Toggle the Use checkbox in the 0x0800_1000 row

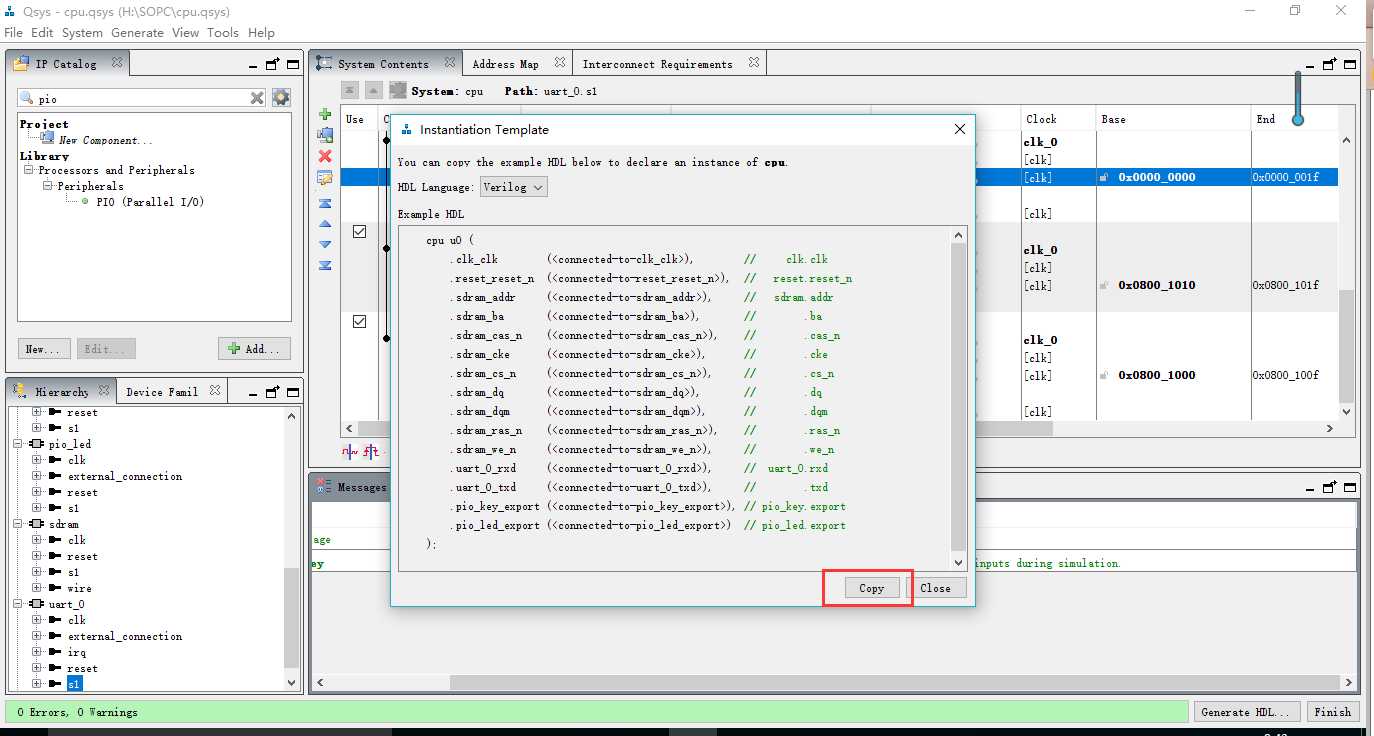(x=360, y=321)
